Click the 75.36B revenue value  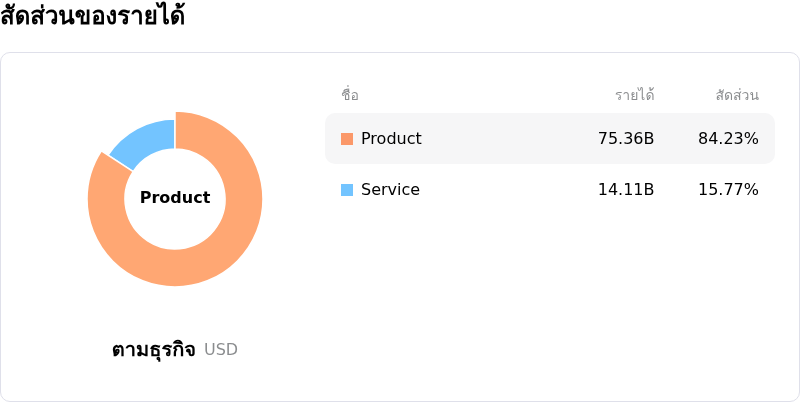click(x=626, y=138)
